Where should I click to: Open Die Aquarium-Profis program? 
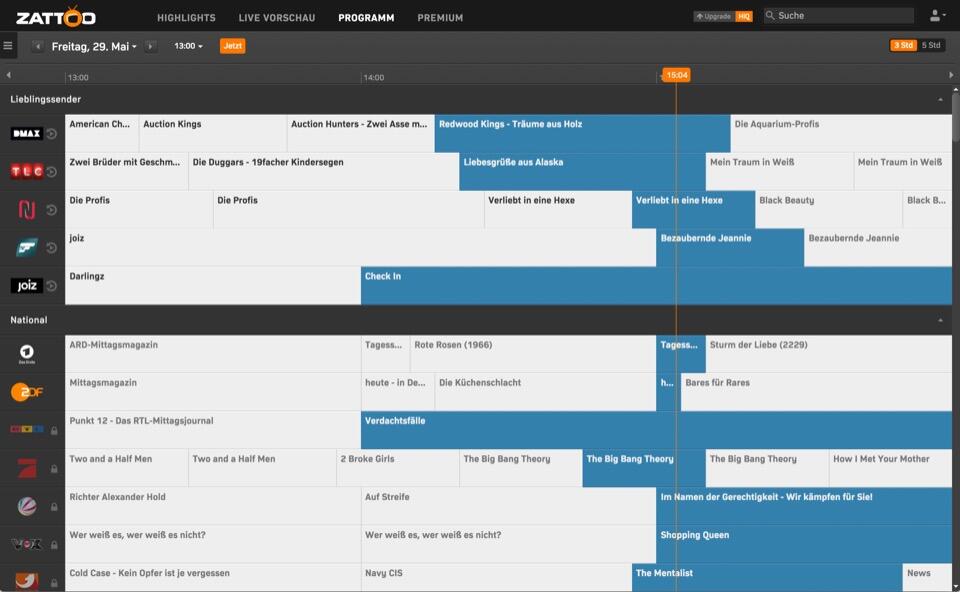841,133
